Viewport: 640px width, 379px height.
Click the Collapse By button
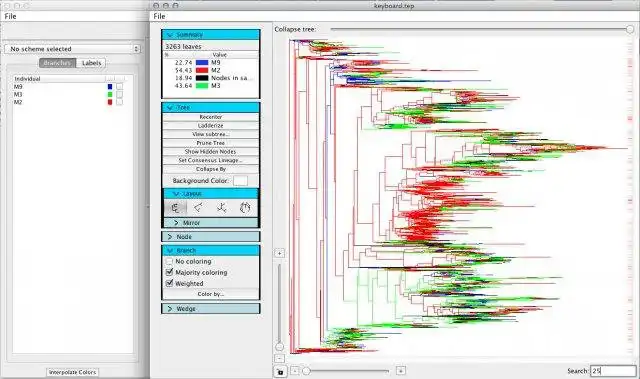(211, 169)
